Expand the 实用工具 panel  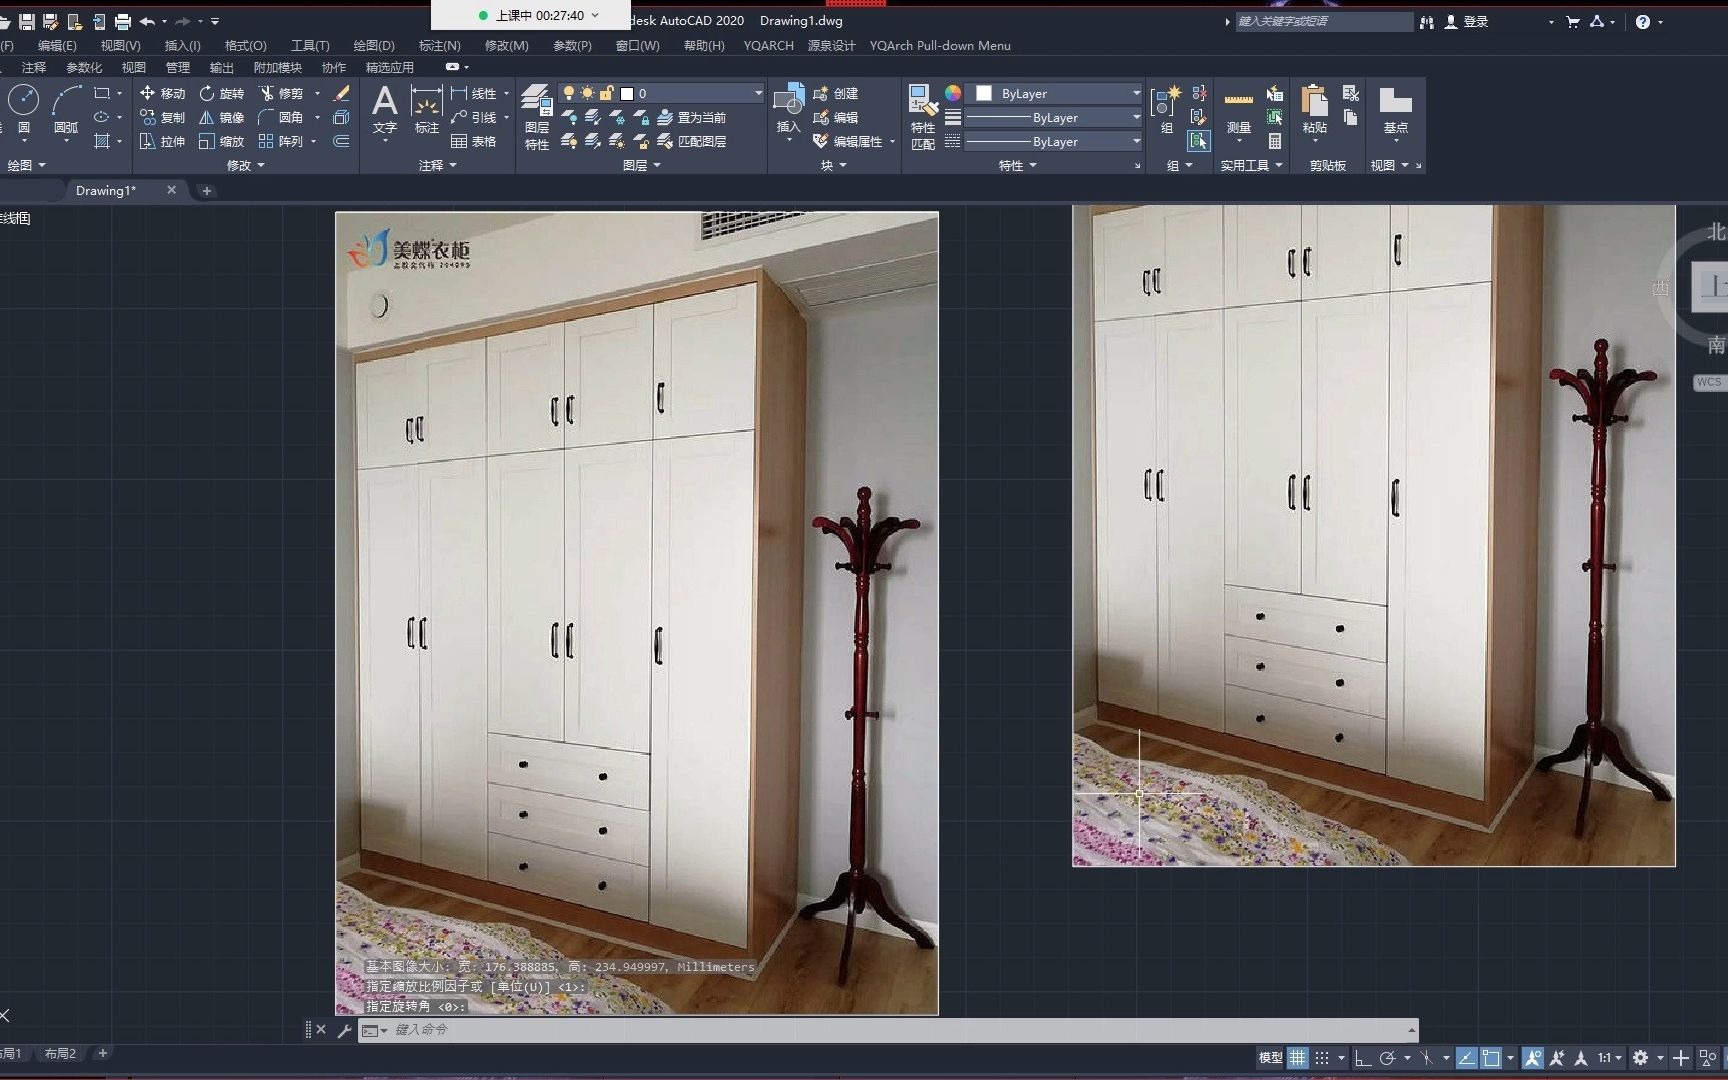point(1251,165)
